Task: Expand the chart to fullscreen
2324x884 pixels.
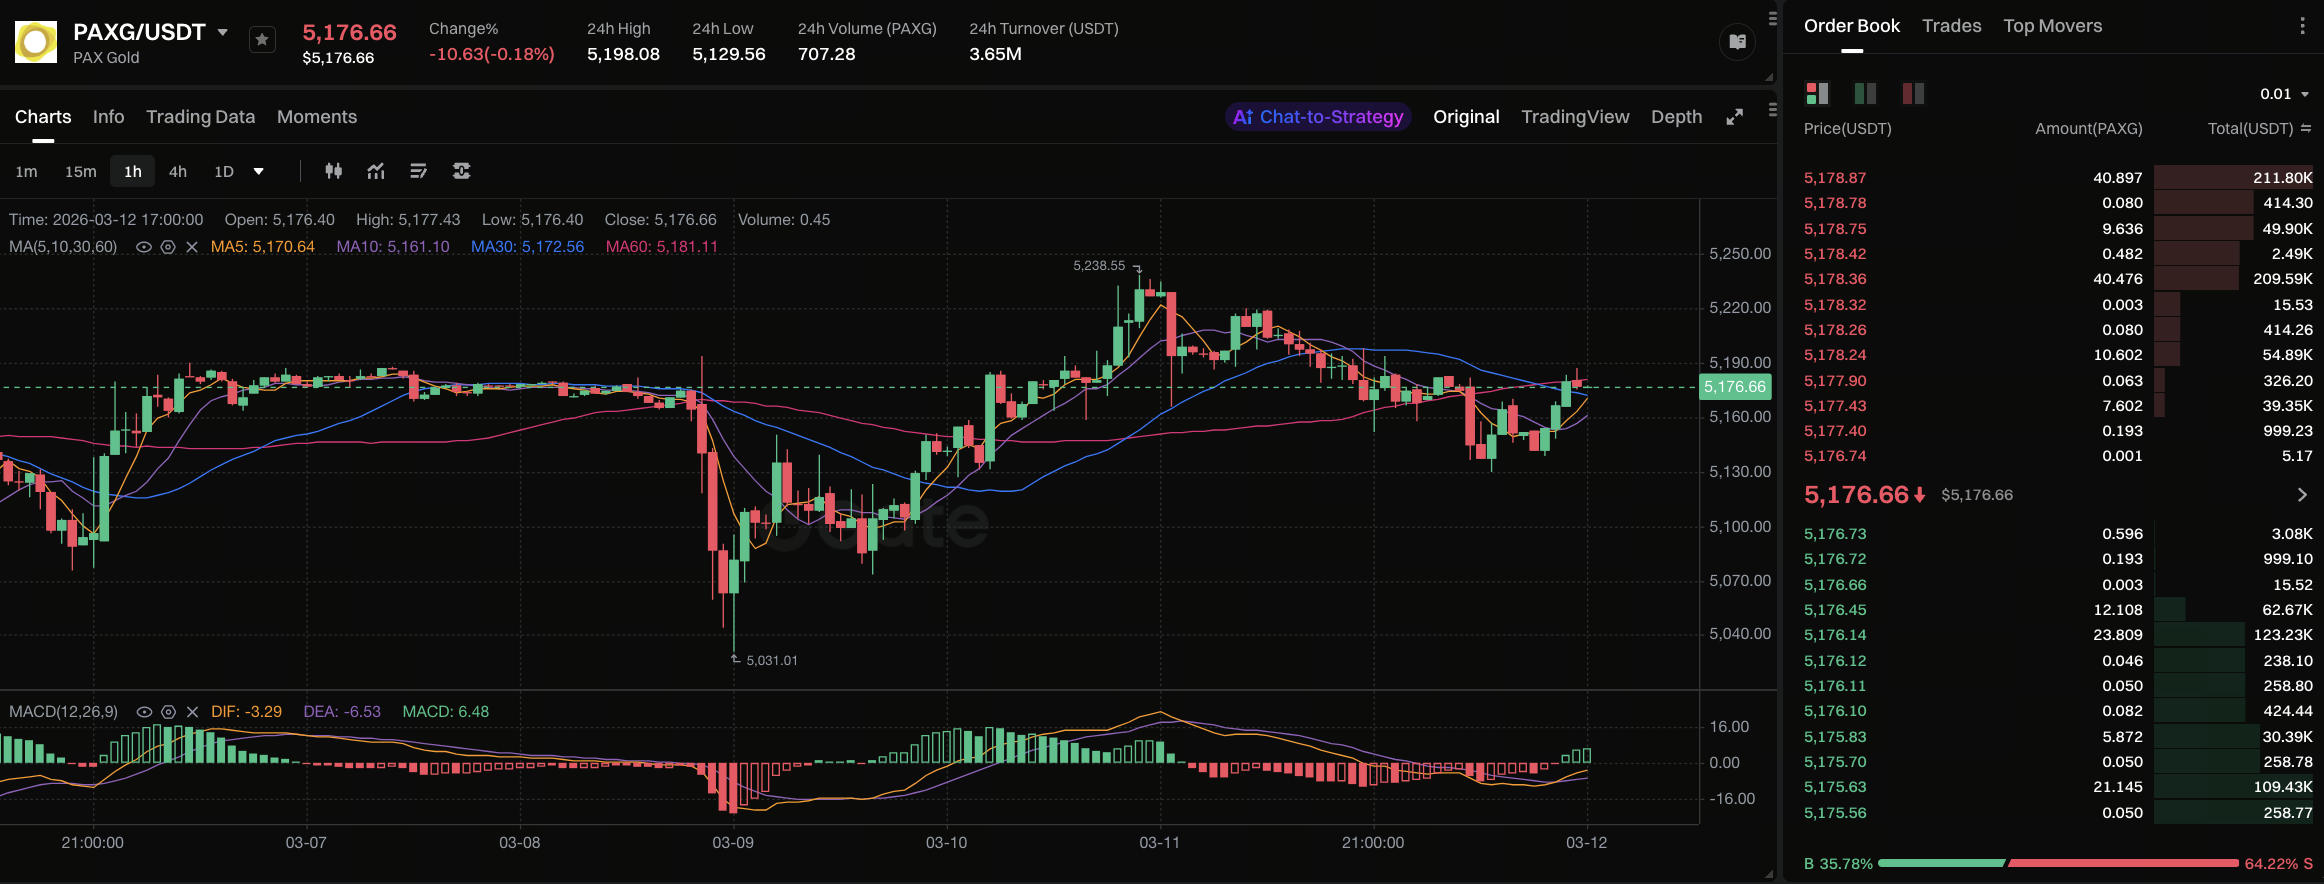Action: pyautogui.click(x=1735, y=117)
